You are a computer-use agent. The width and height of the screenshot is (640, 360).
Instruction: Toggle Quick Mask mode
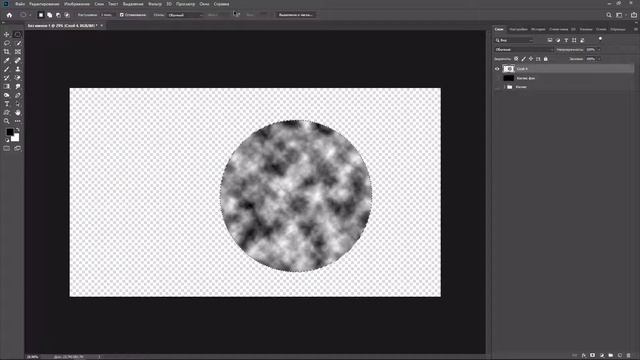tap(7, 149)
